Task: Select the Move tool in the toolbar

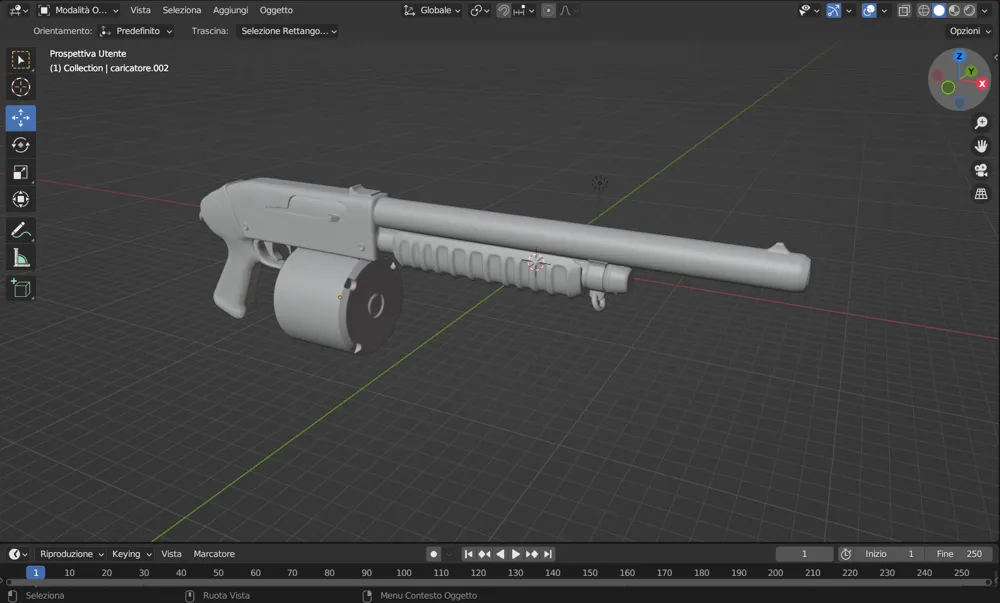Action: click(20, 118)
